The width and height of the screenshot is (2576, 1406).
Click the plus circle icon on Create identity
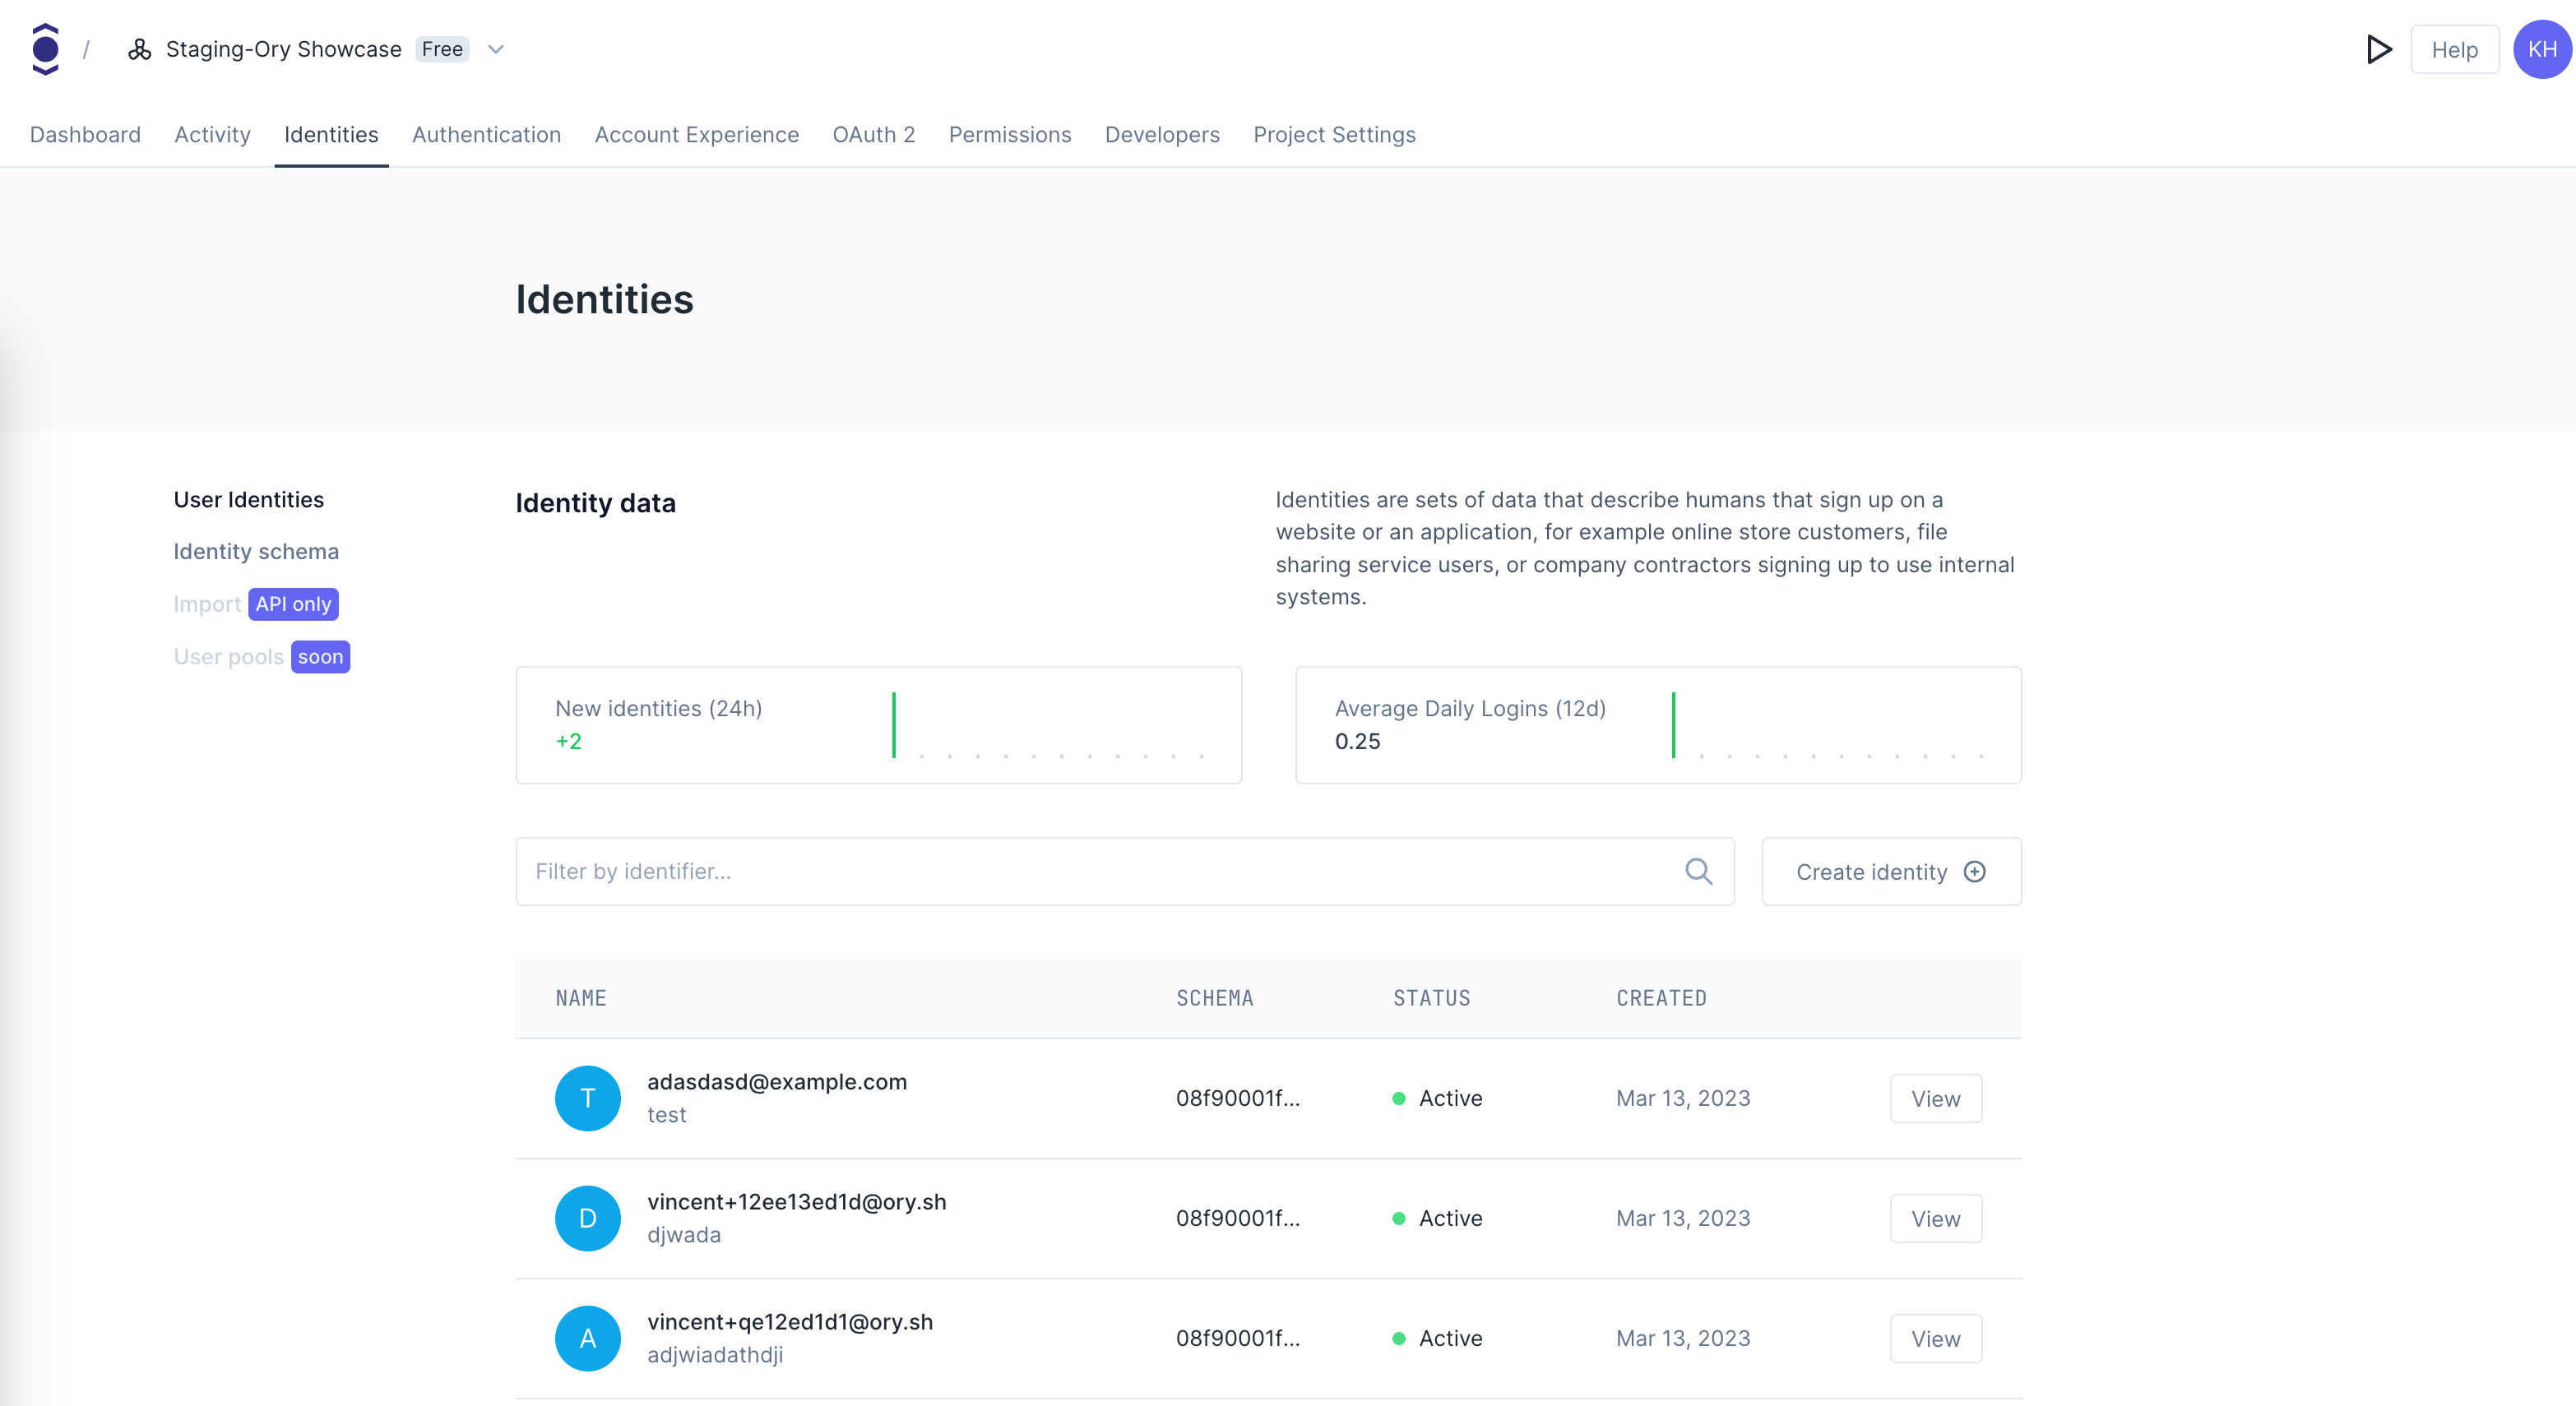[x=1974, y=871]
